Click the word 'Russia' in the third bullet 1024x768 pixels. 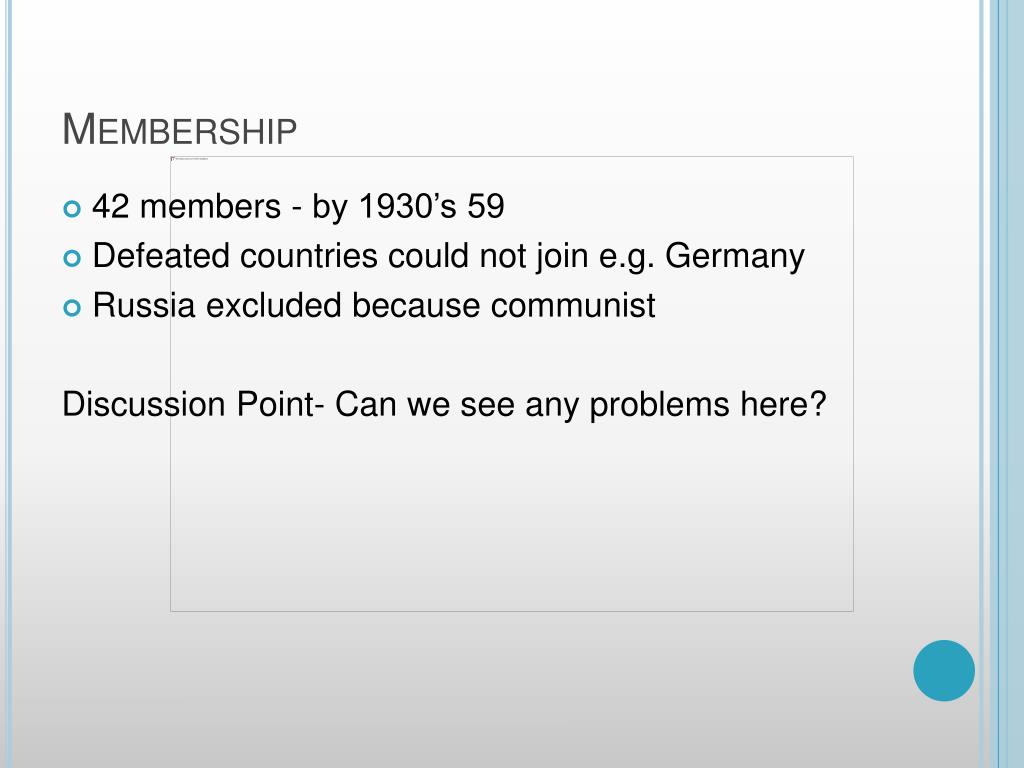(x=144, y=306)
